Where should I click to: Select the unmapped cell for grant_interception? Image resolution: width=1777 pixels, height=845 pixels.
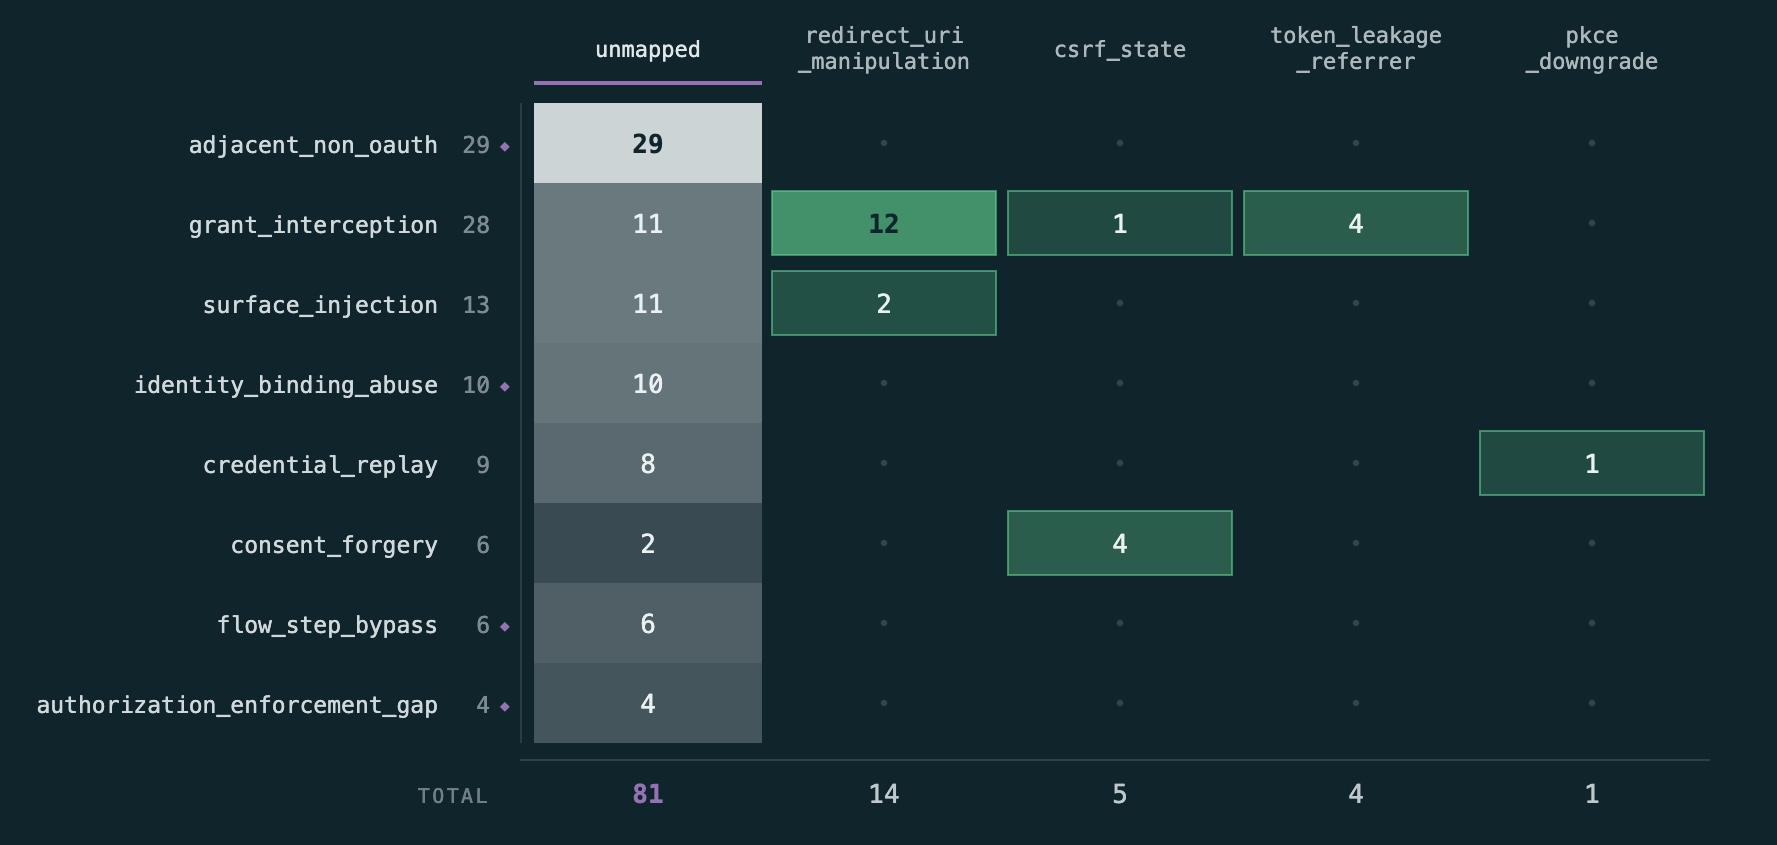coord(648,223)
